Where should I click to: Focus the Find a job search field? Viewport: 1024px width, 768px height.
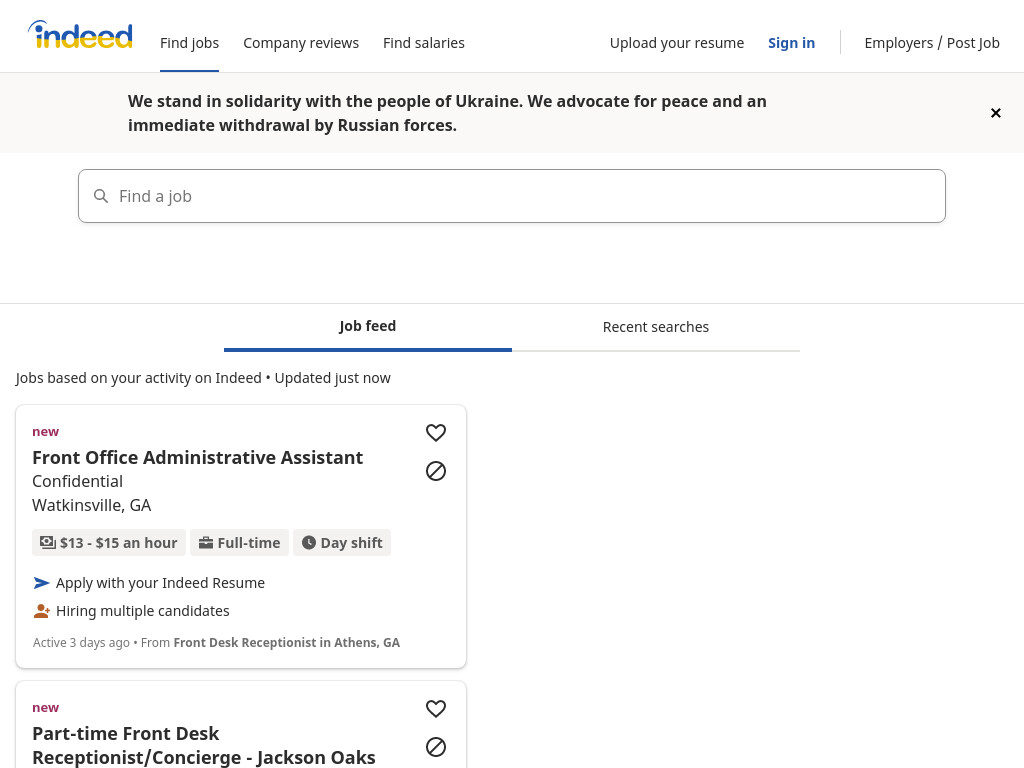(512, 196)
